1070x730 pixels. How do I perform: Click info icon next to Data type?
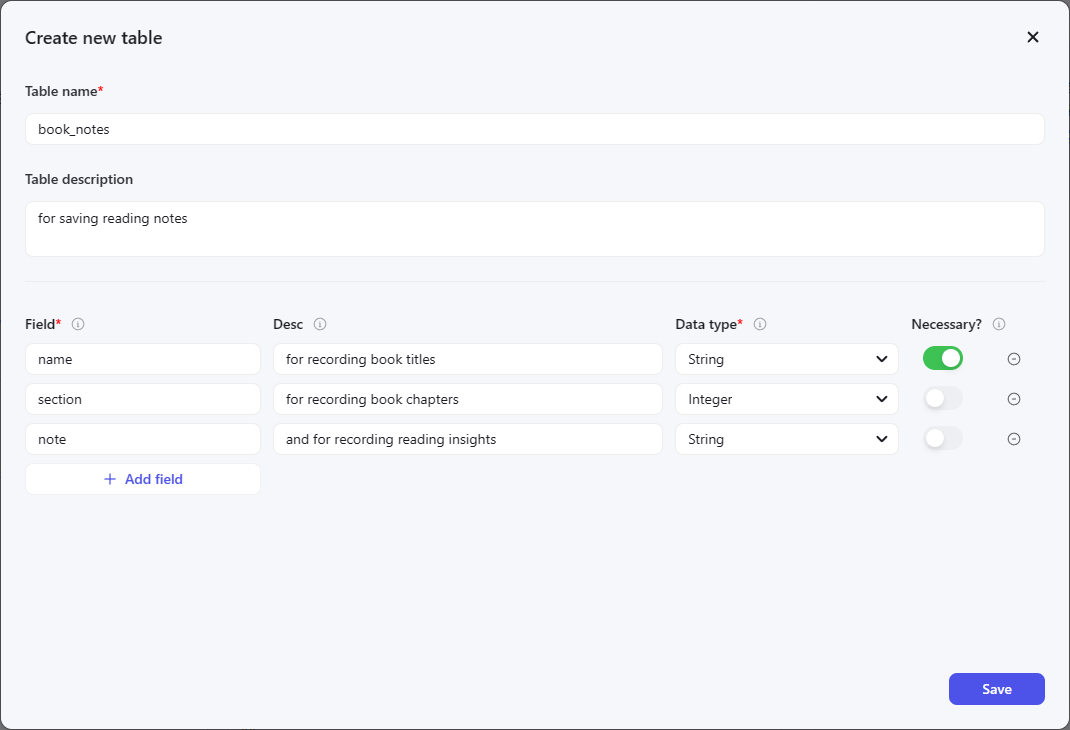(760, 324)
